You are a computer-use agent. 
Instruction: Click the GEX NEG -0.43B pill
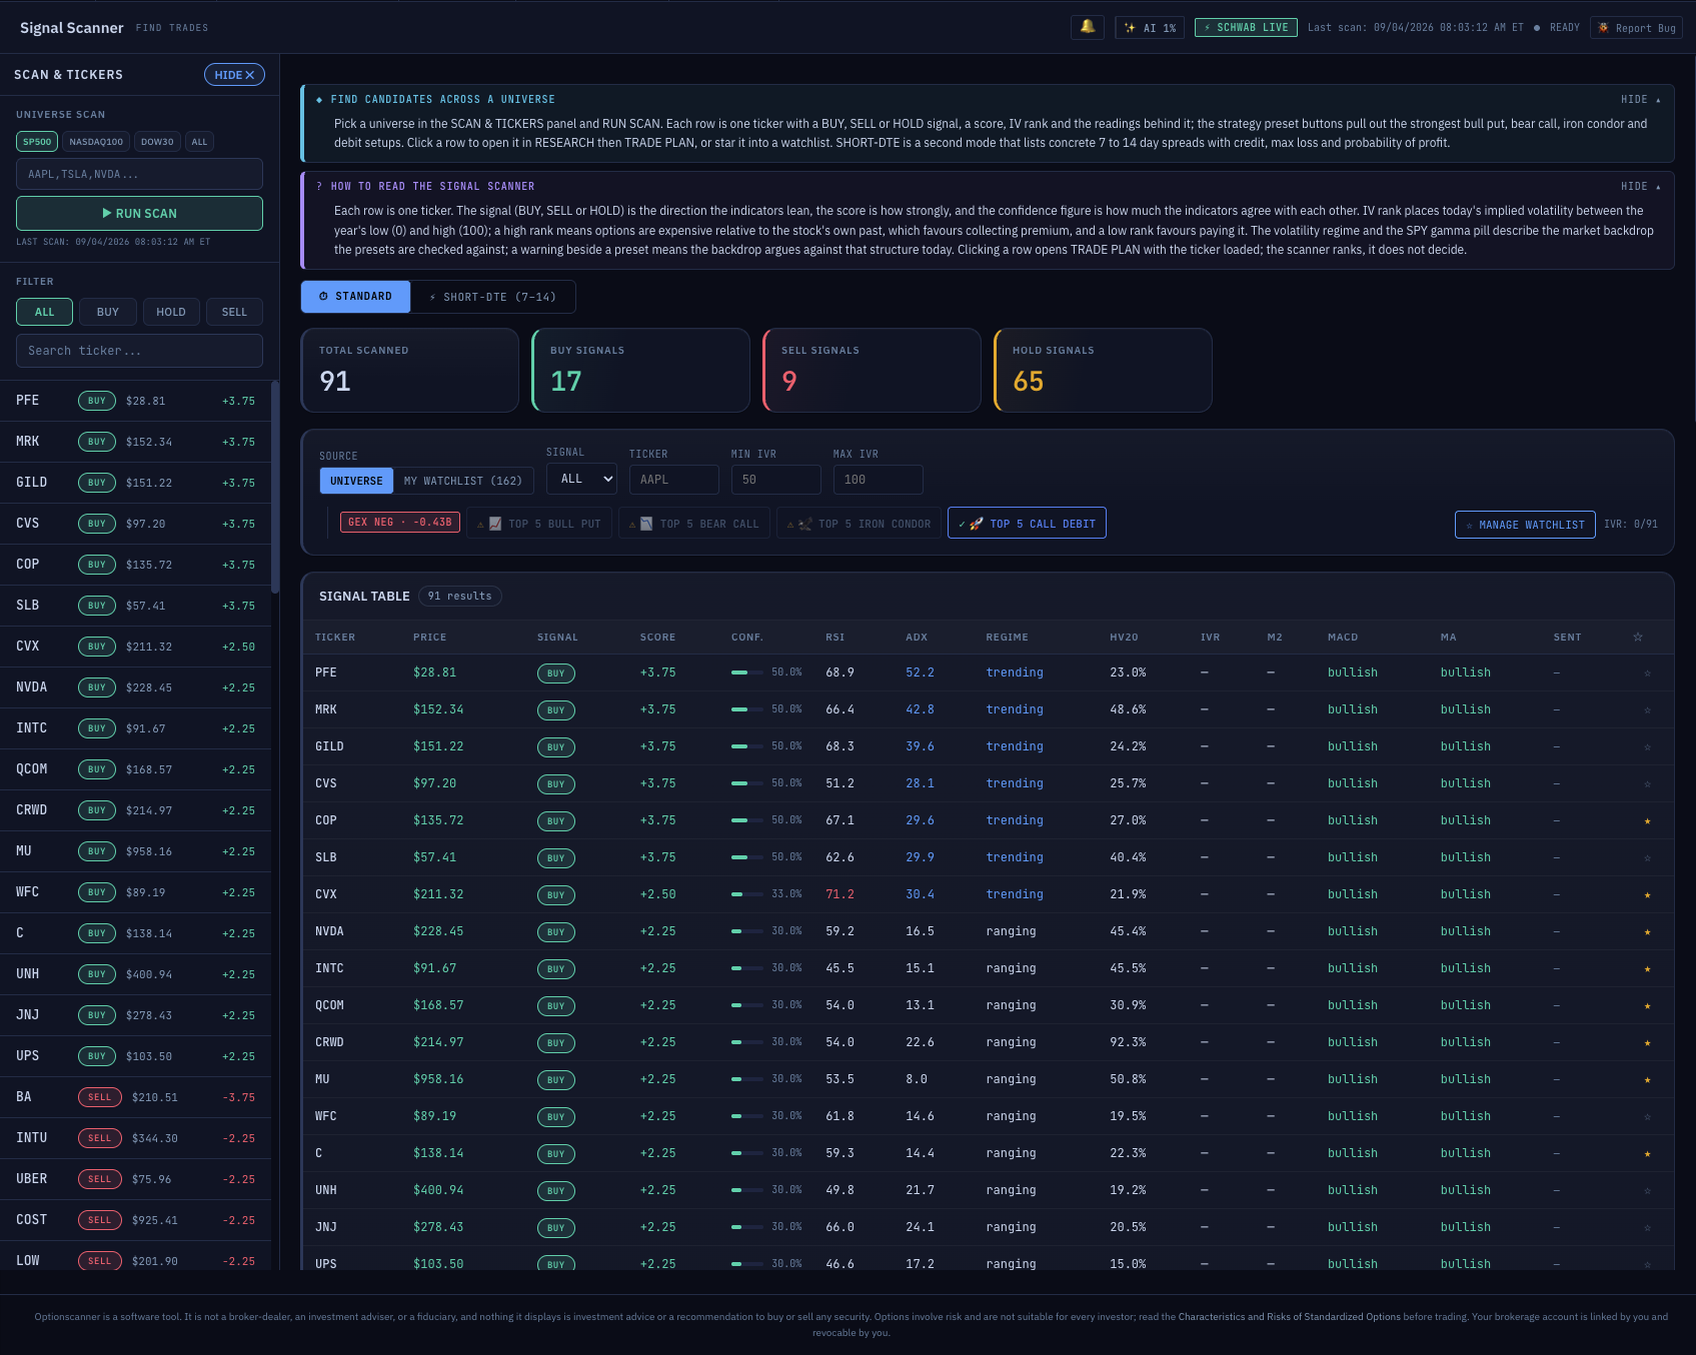pos(400,522)
